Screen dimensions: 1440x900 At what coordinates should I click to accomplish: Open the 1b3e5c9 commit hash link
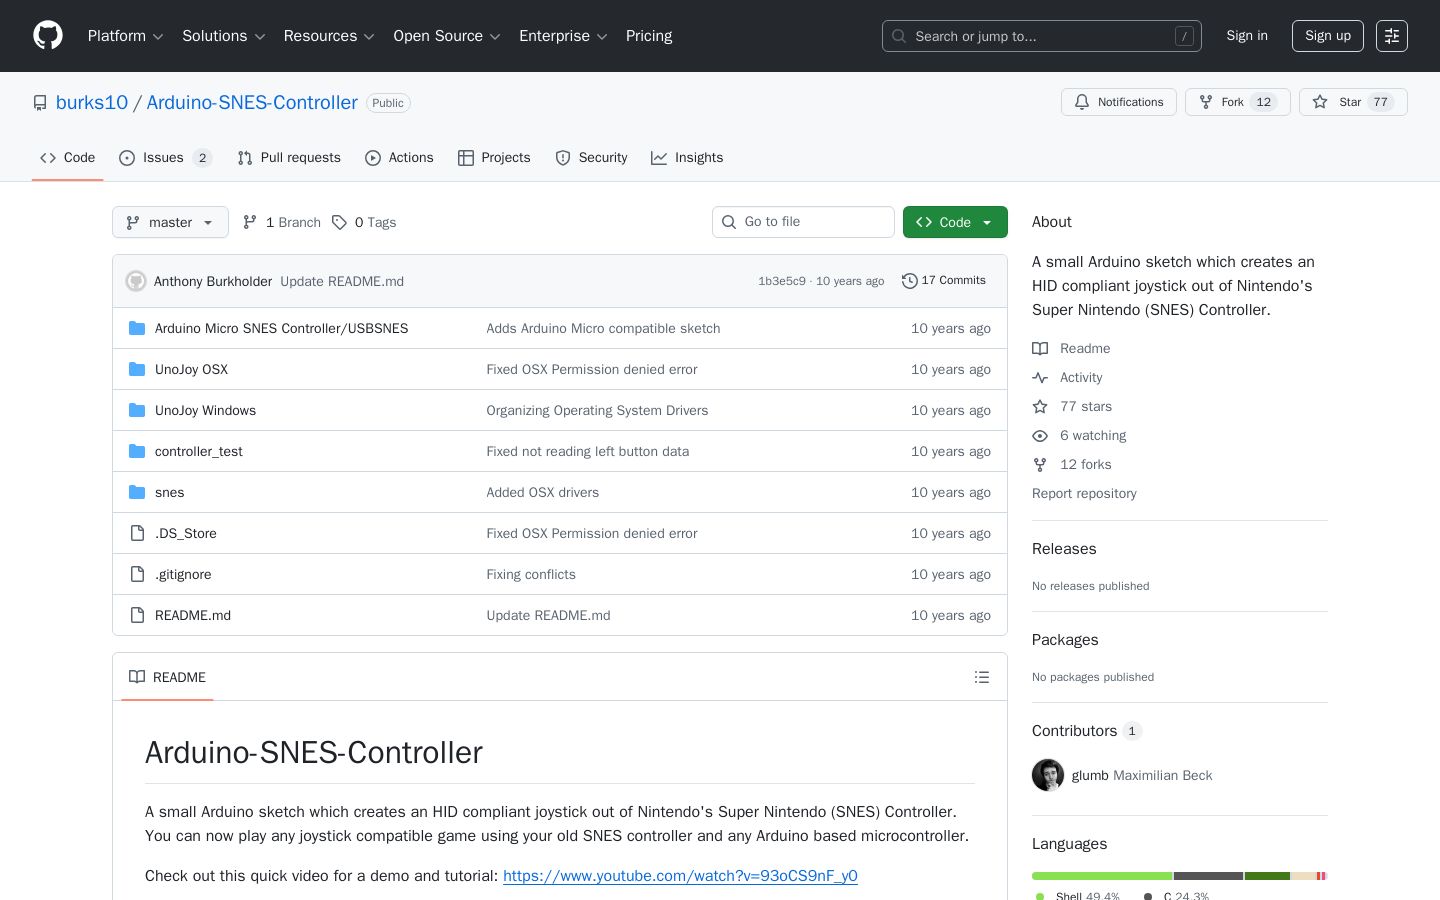tap(782, 281)
